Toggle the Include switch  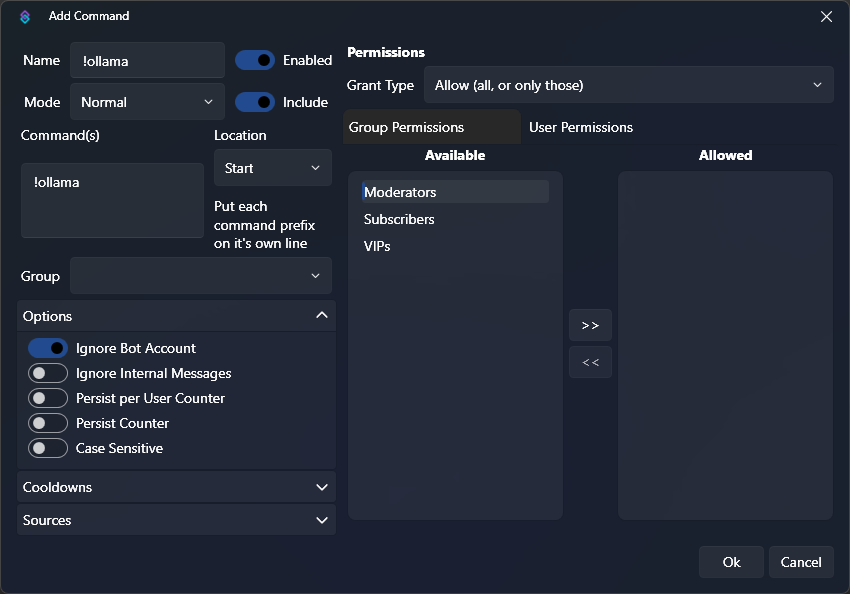[255, 102]
